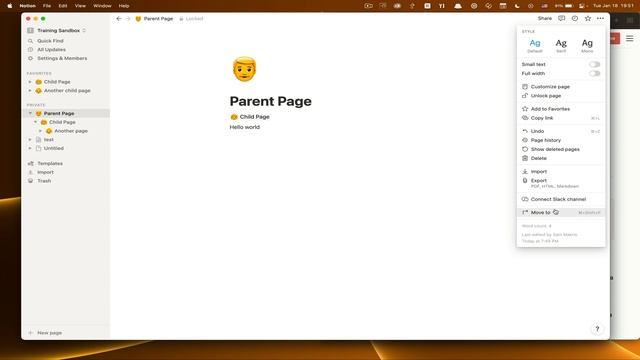Viewport: 640px width, 360px height.
Task: Select Unlock page in menu
Action: [x=561, y=96]
